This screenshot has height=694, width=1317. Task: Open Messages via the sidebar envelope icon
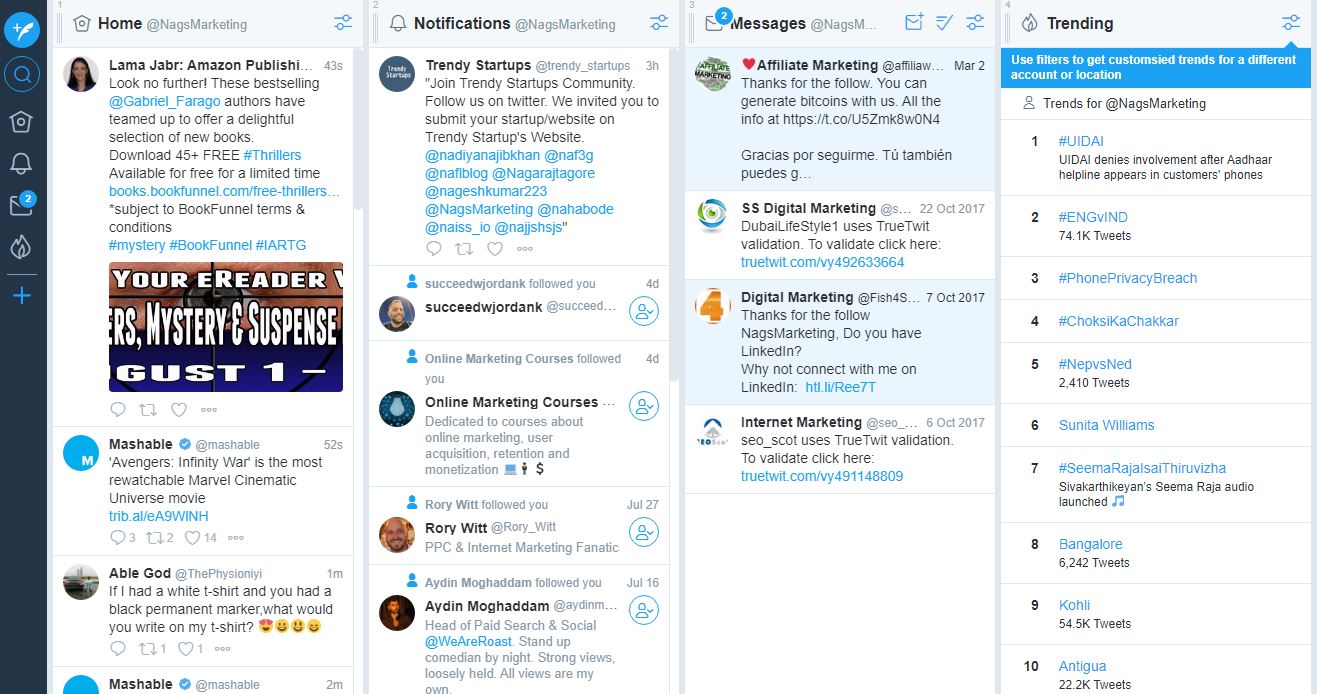click(x=22, y=205)
